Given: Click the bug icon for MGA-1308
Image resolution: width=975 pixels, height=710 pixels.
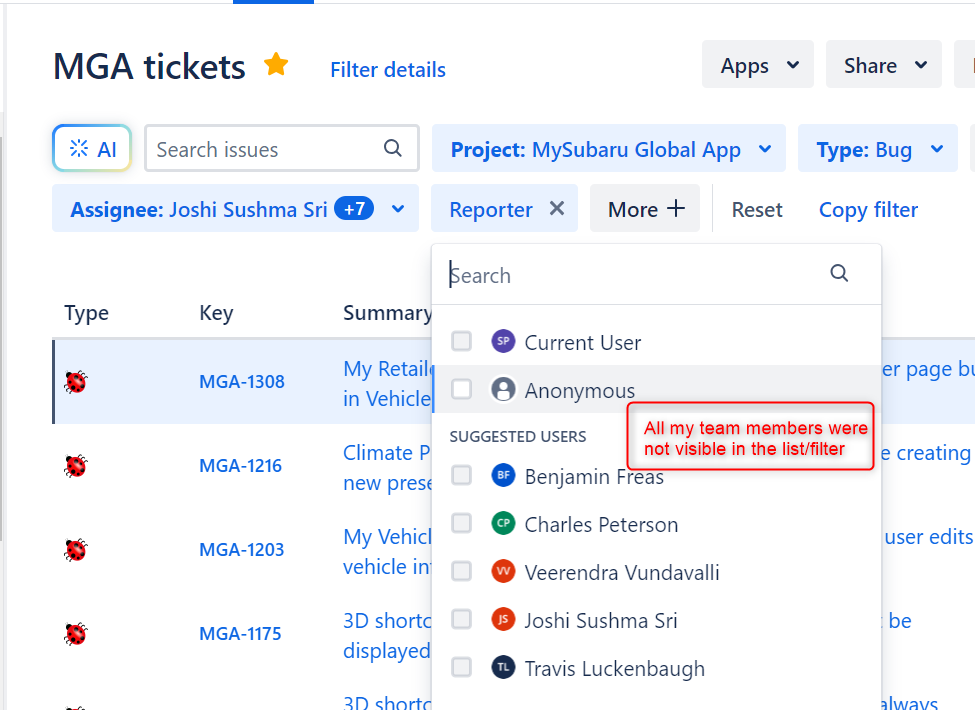Looking at the screenshot, I should tap(76, 381).
